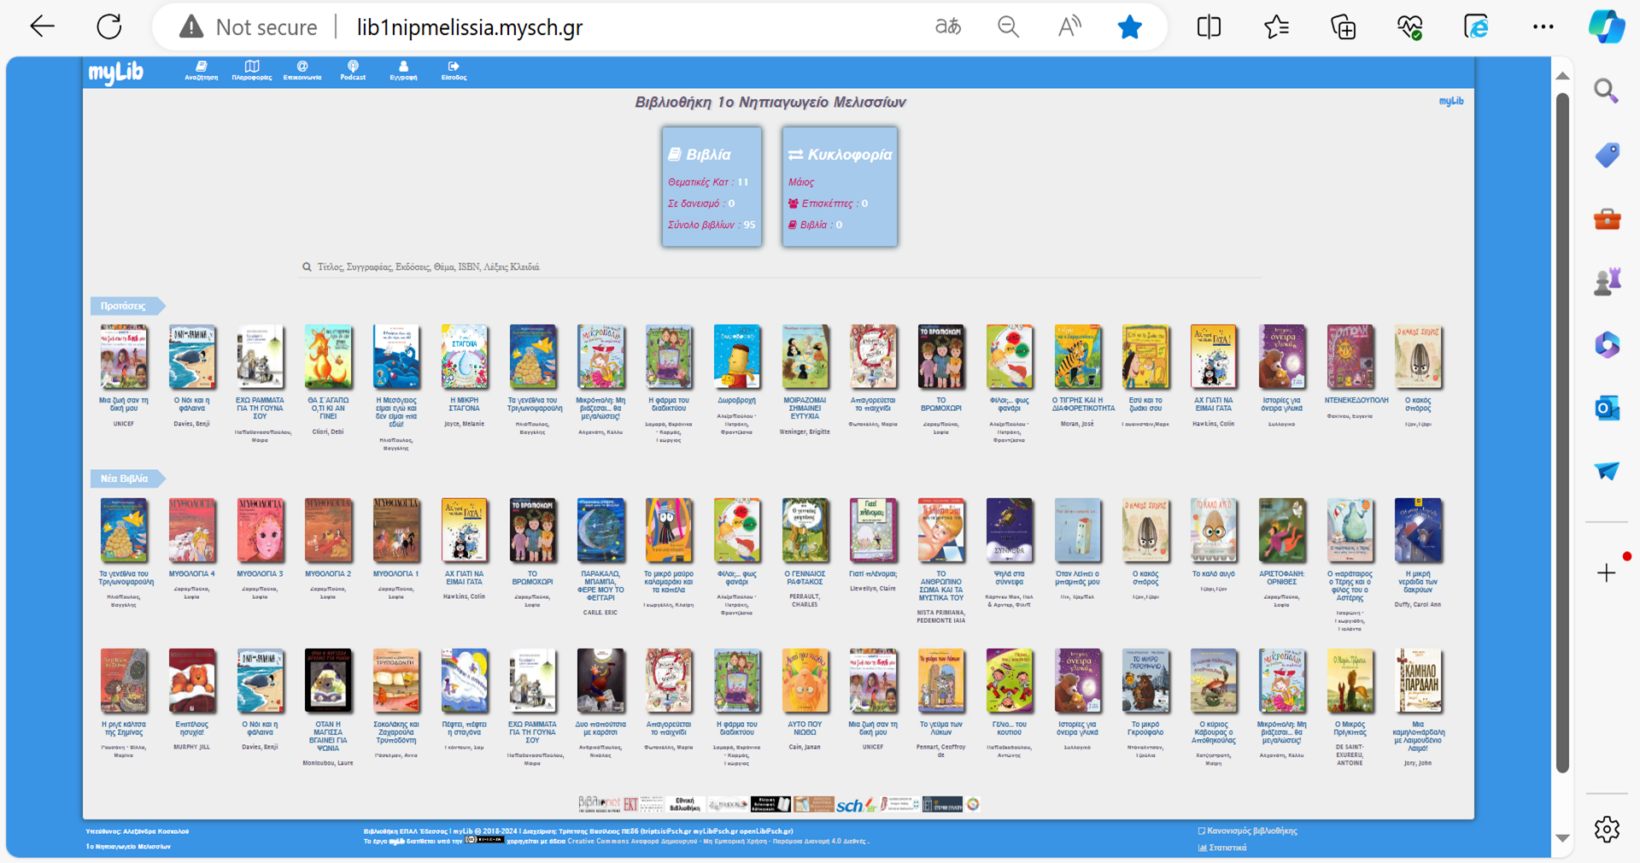Open the Αναζήτηση search nav icon

click(x=201, y=70)
